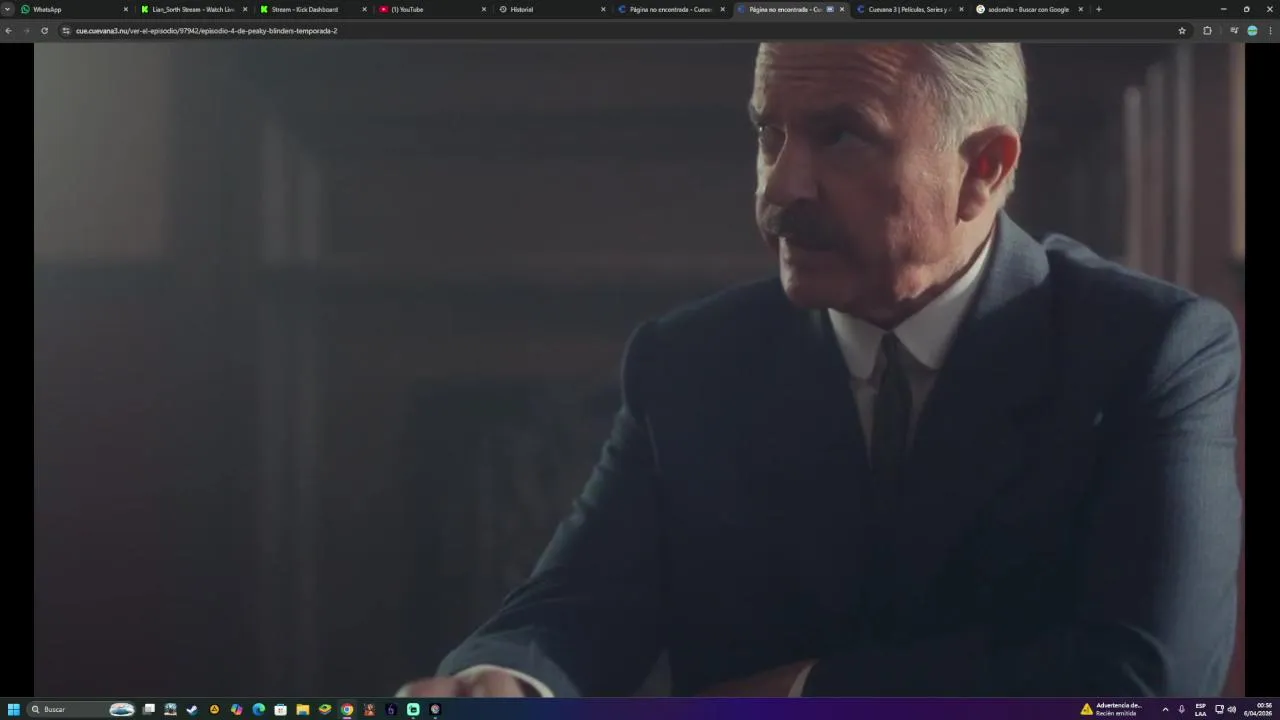
Task: Open the network settings tray icon
Action: click(x=1219, y=709)
